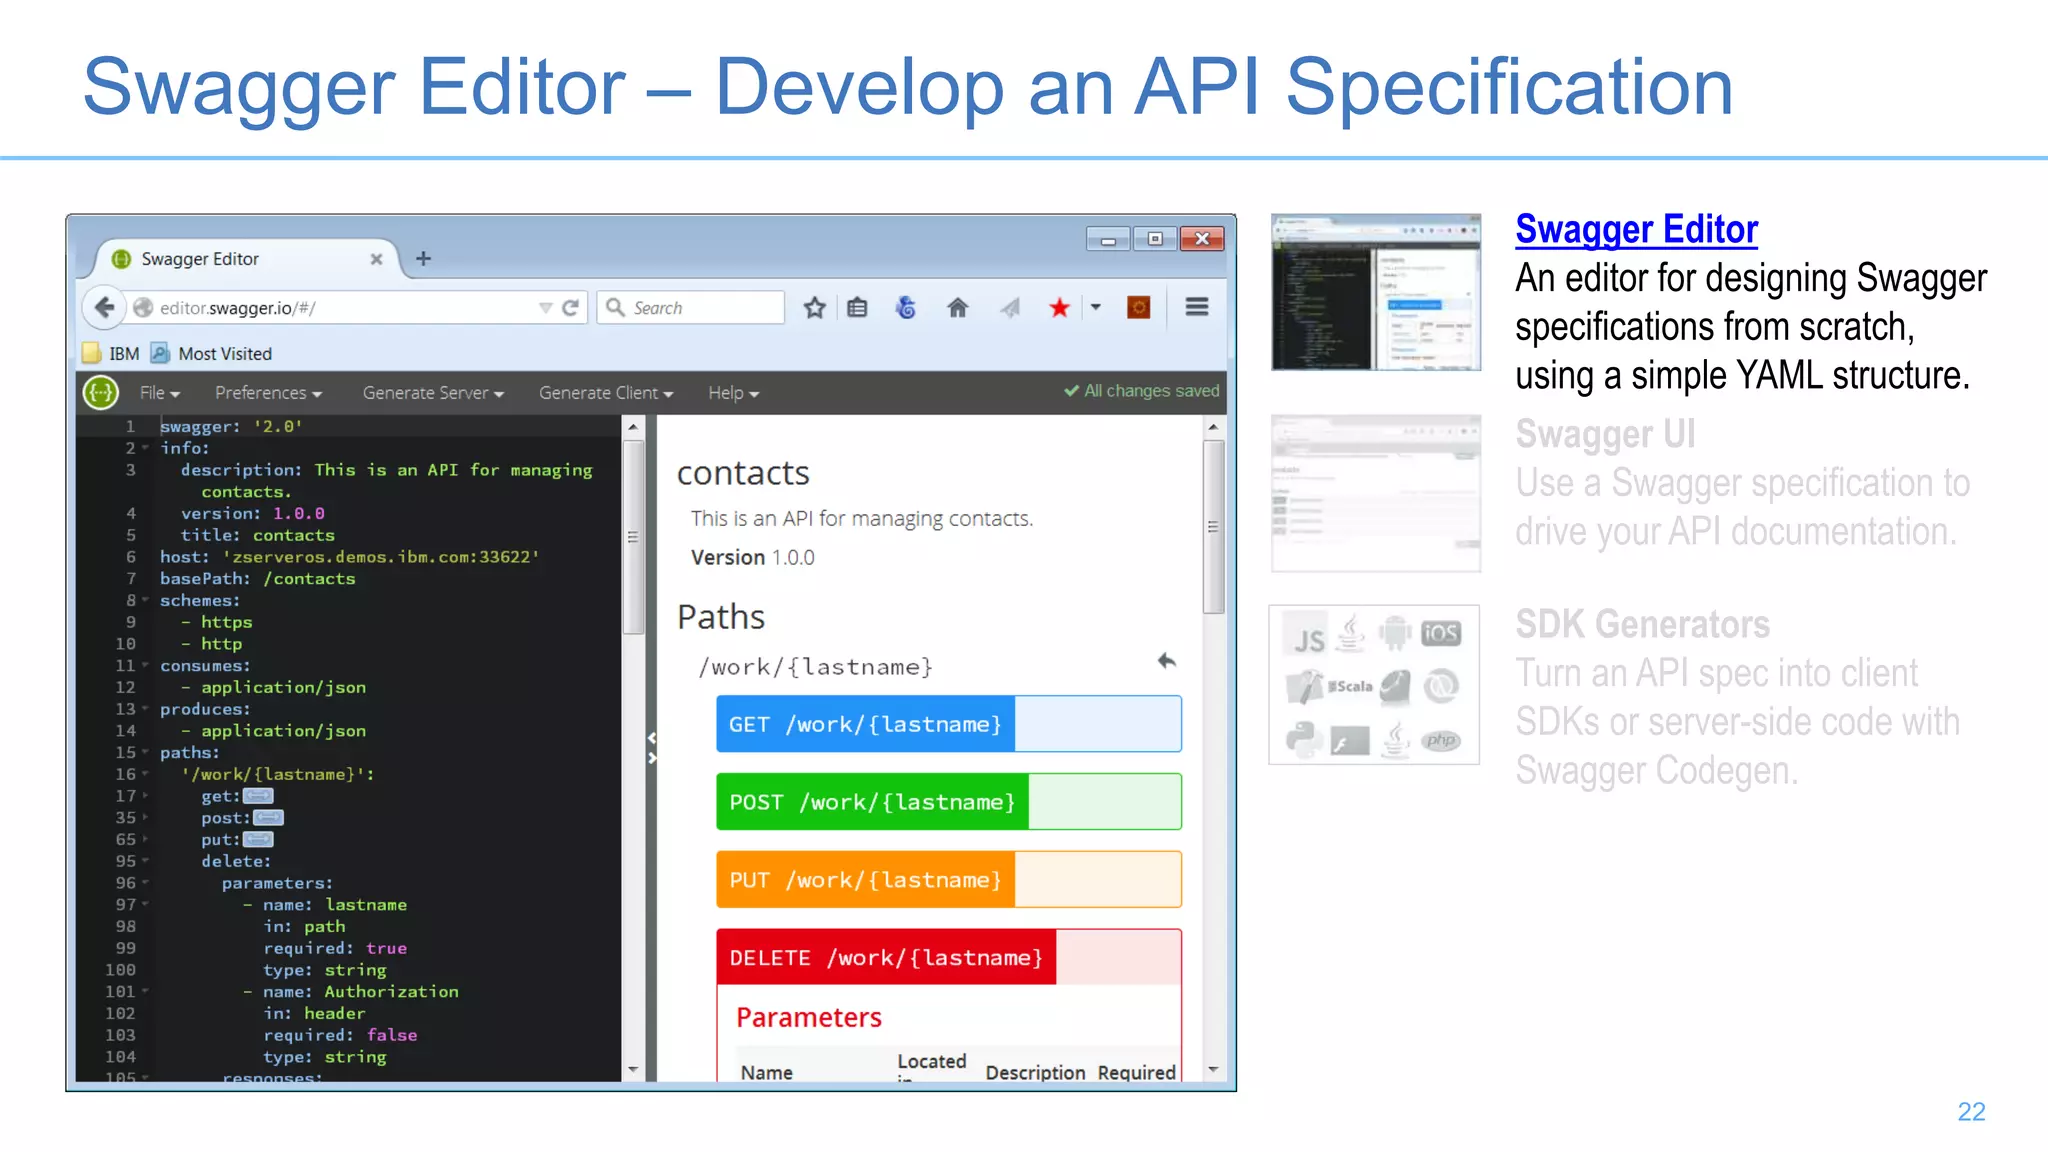Viewport: 2048px width, 1152px height.
Task: Expand folded get: block on line 17
Action: [258, 796]
